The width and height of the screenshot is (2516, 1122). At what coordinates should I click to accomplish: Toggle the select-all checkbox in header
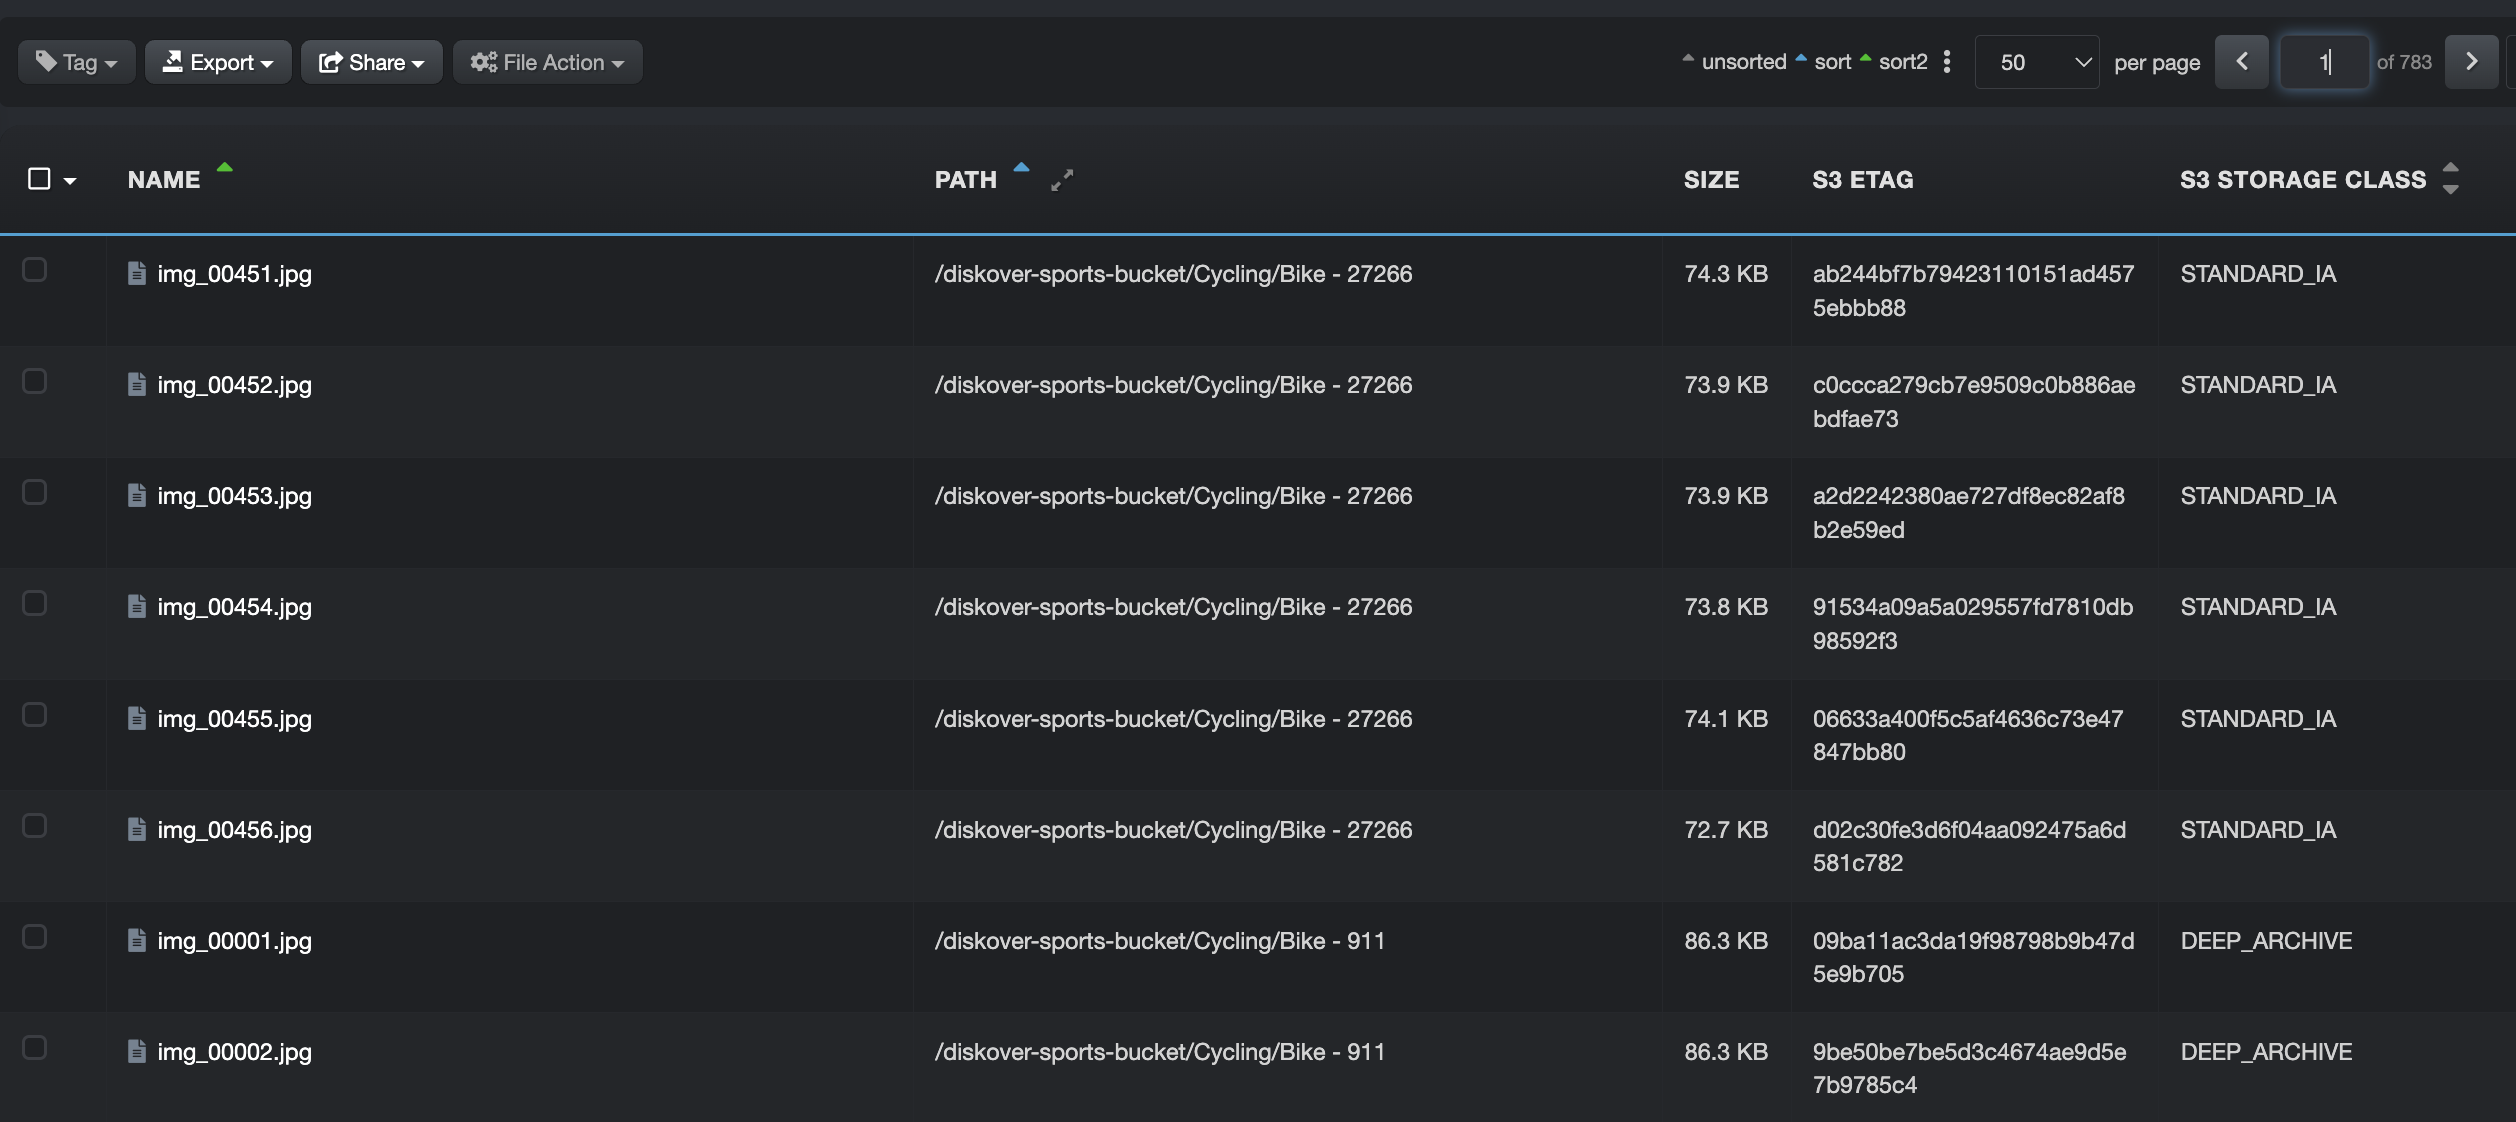pos(39,179)
